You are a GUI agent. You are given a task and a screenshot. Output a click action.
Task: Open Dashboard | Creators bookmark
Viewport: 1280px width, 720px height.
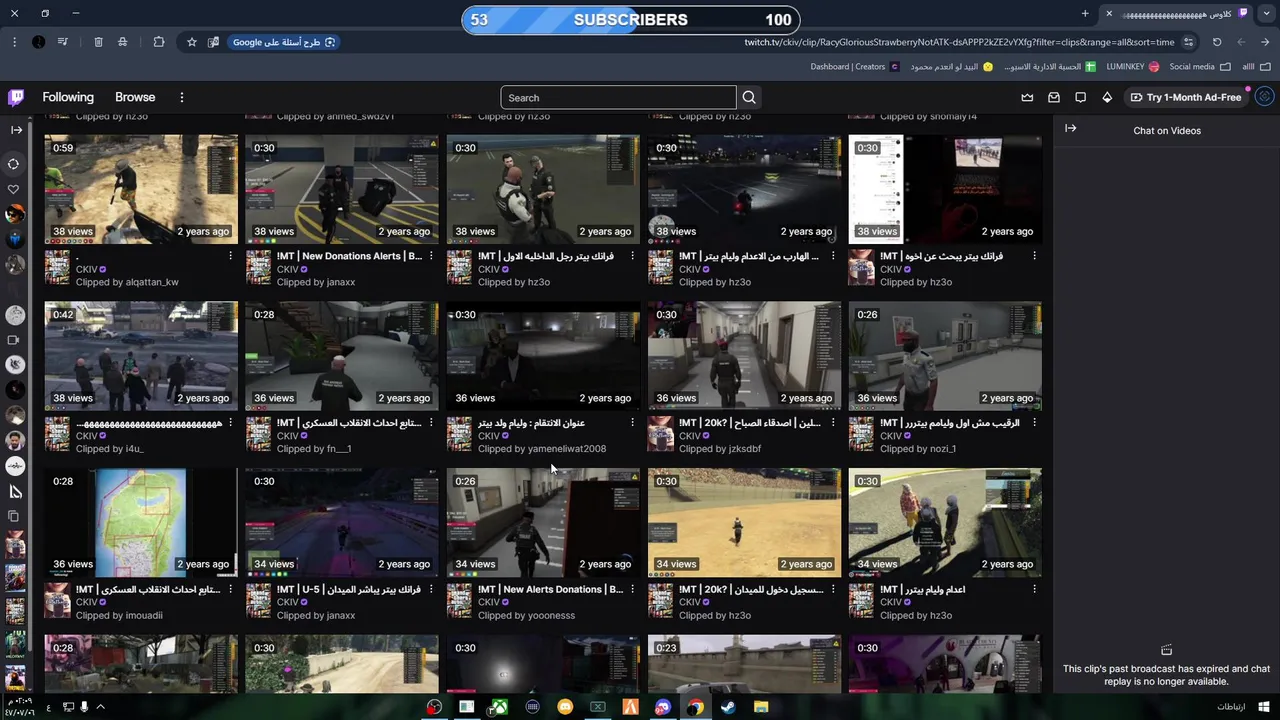click(x=855, y=67)
